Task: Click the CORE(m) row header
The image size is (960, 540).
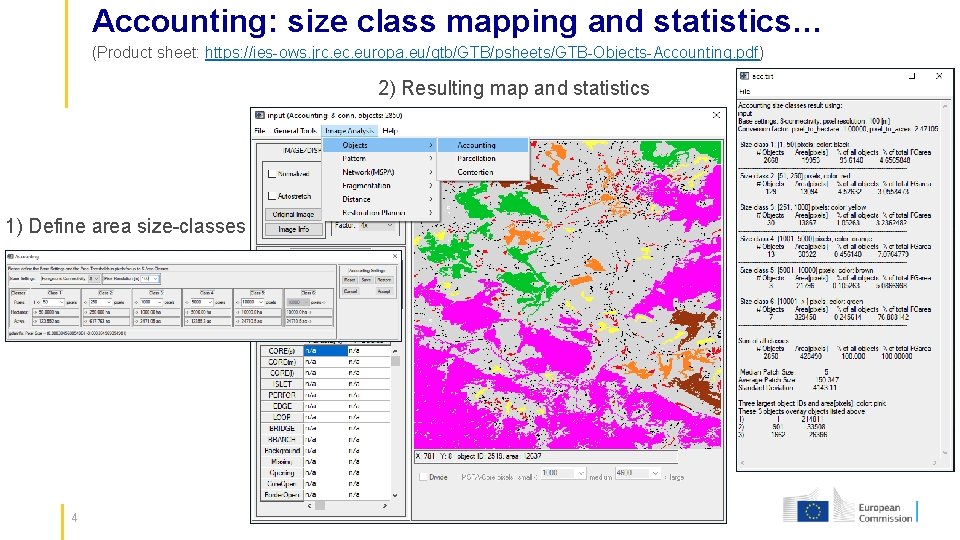Action: point(282,362)
